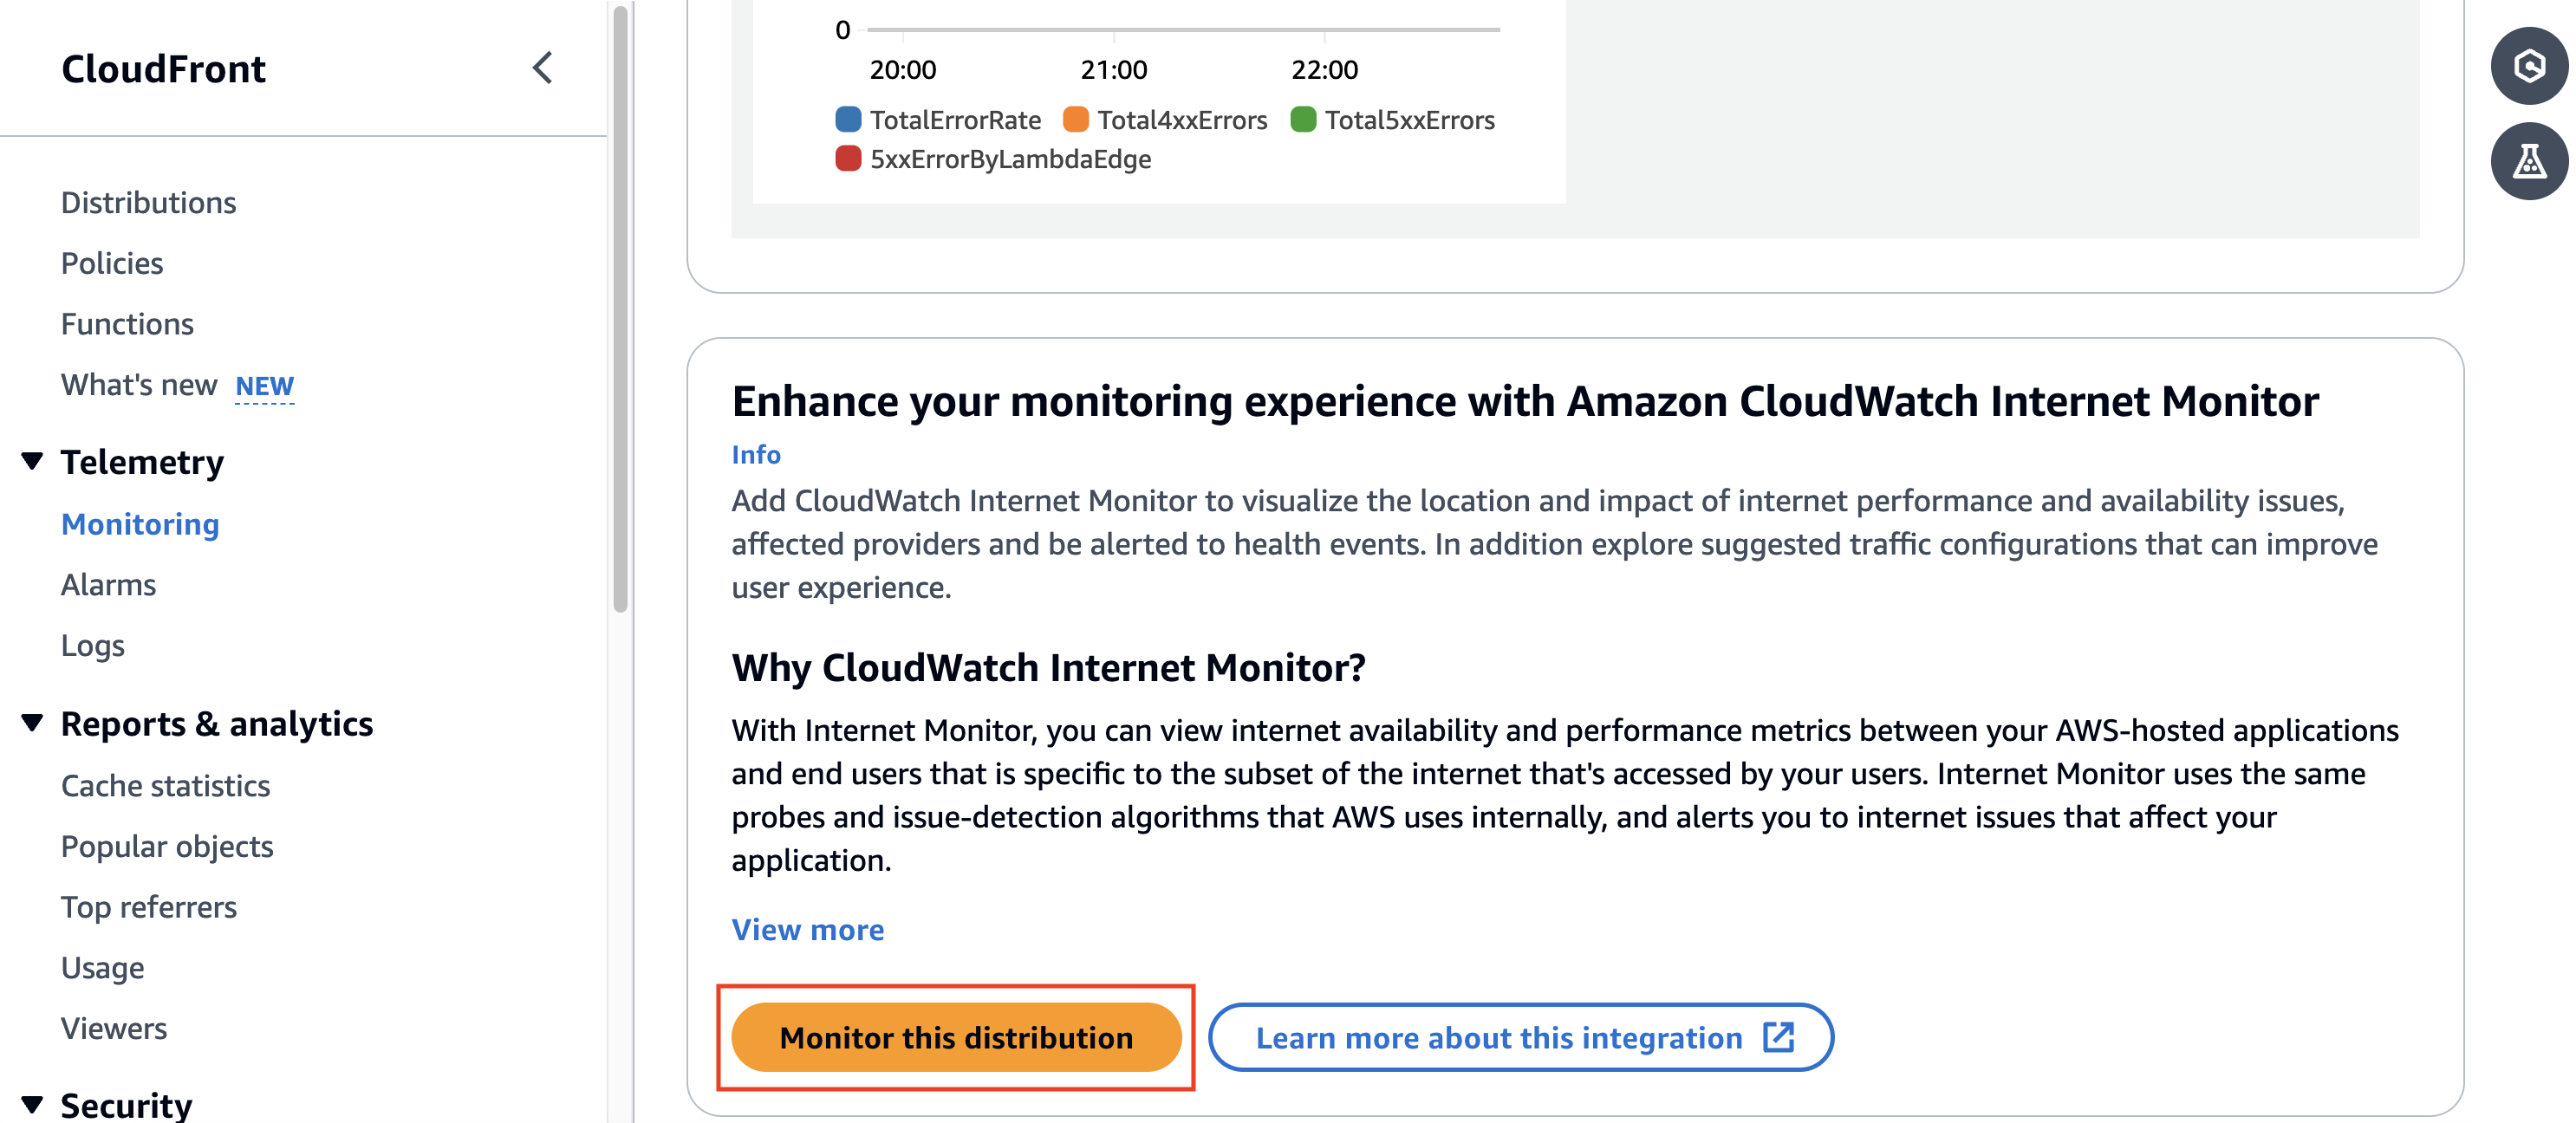Open CloudShell from the right edge

tap(2528, 67)
